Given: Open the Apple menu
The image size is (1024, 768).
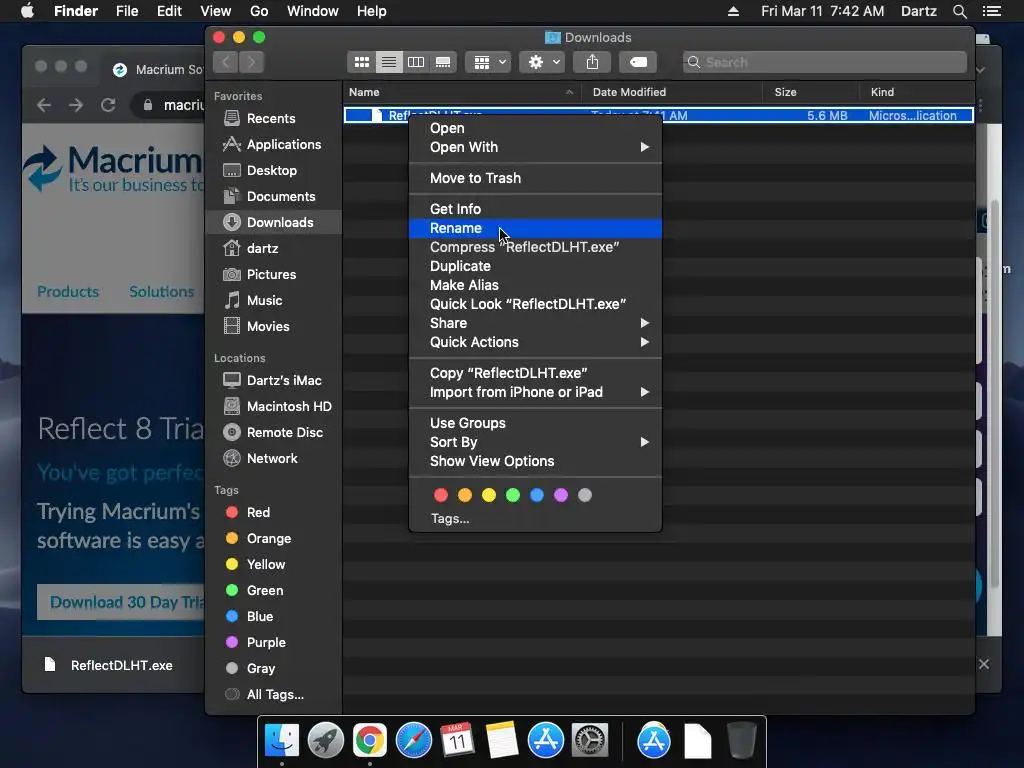Looking at the screenshot, I should [27, 11].
